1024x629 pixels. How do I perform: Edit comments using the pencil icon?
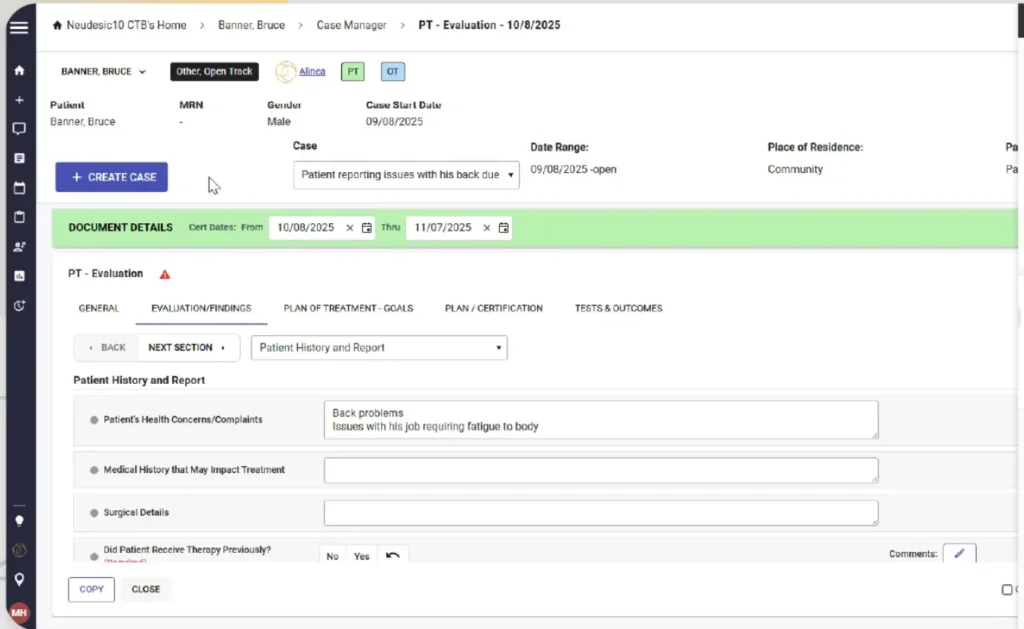pos(959,552)
